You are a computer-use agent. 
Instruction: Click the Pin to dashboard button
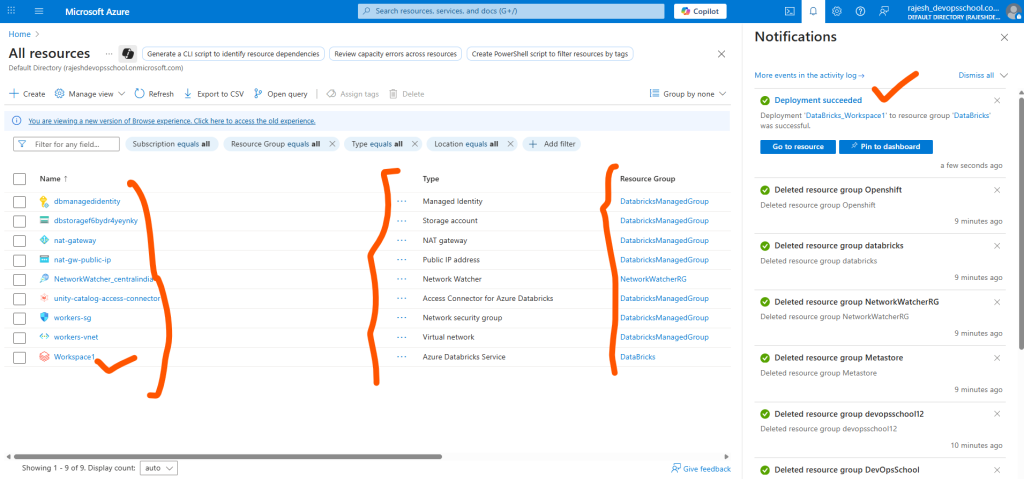(886, 146)
